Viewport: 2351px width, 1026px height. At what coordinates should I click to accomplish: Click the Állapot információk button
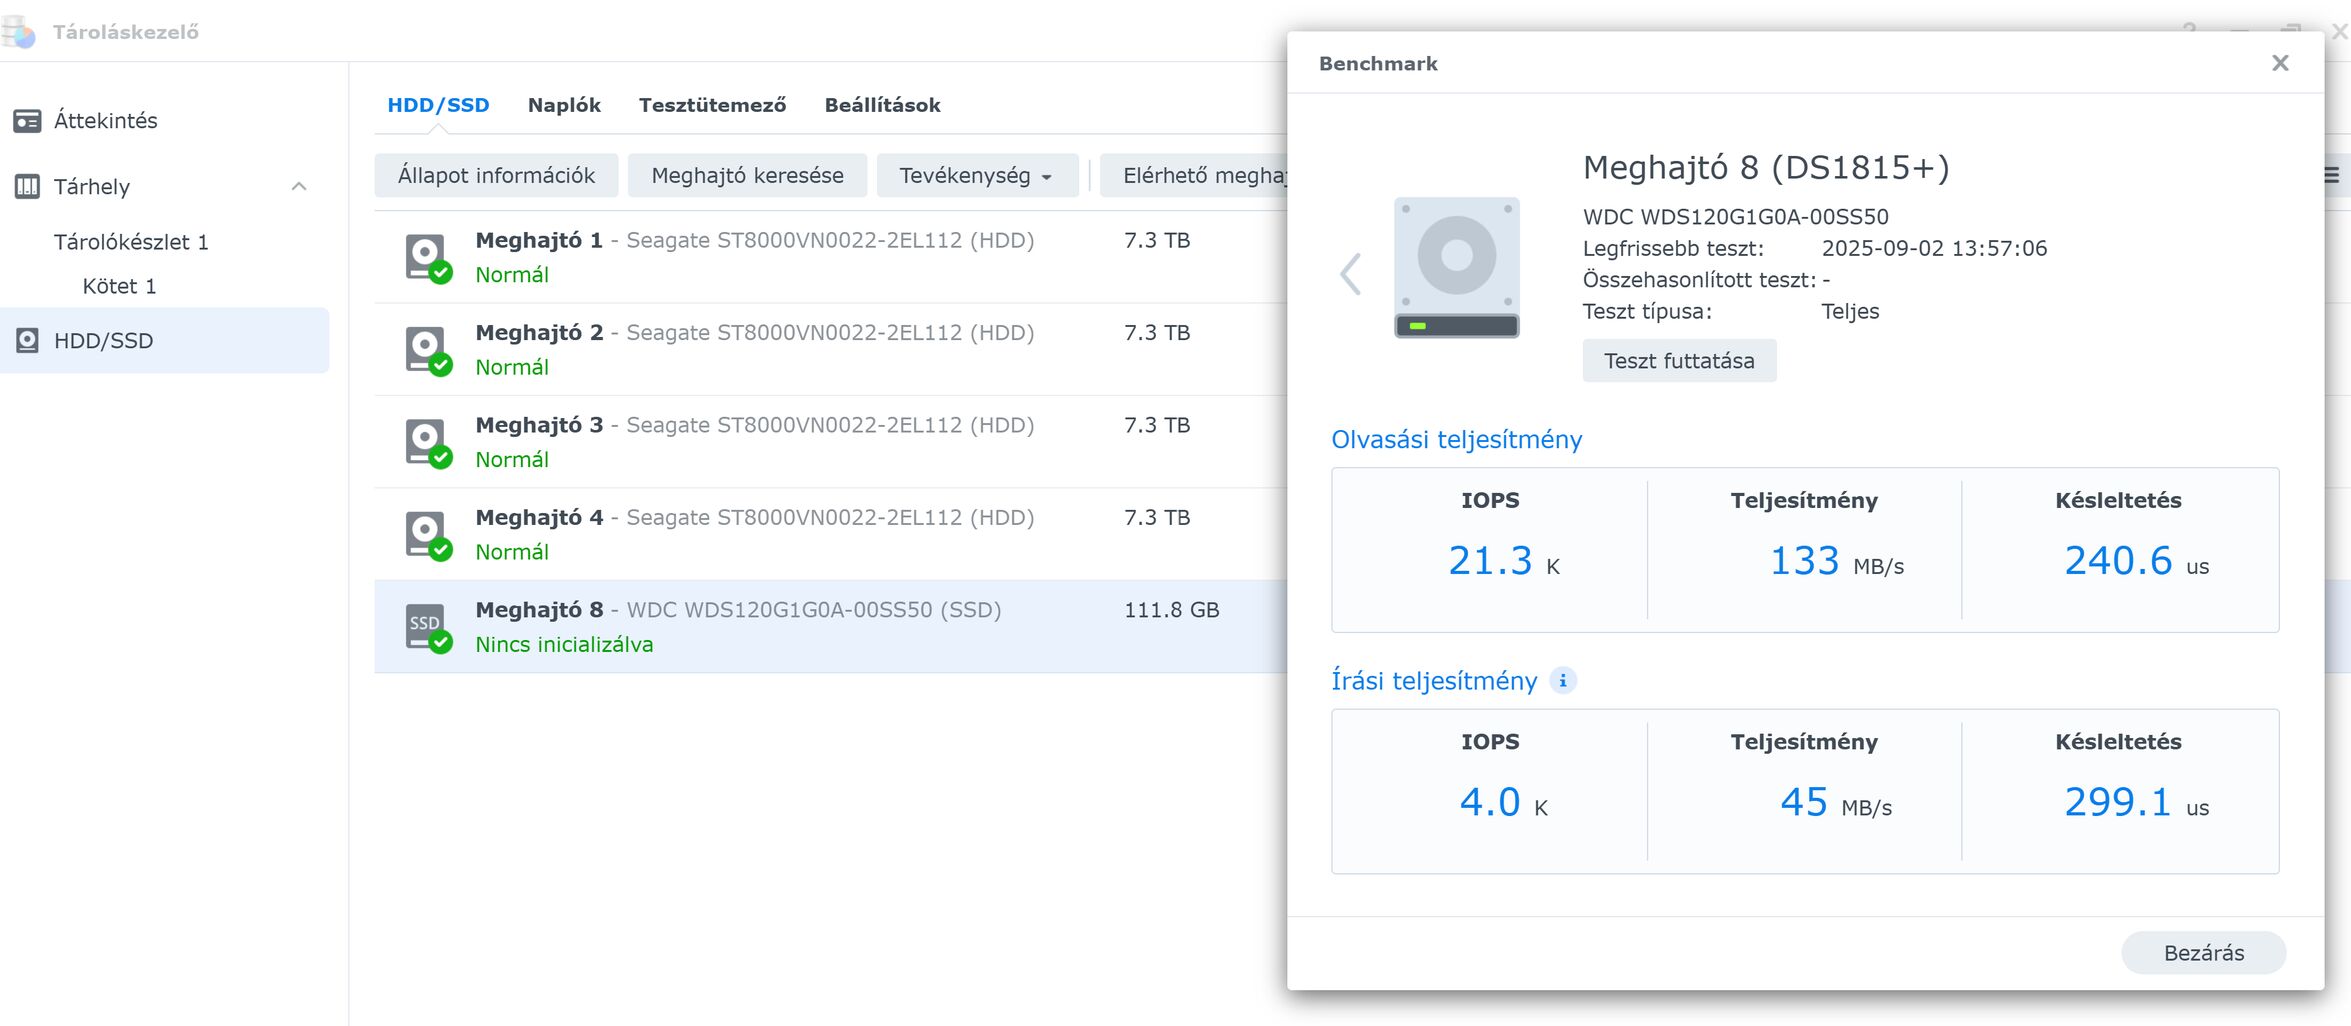(496, 176)
